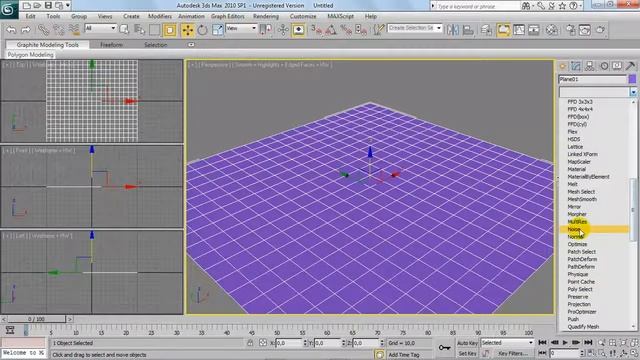Open the Material Editor icon

[x=552, y=29]
